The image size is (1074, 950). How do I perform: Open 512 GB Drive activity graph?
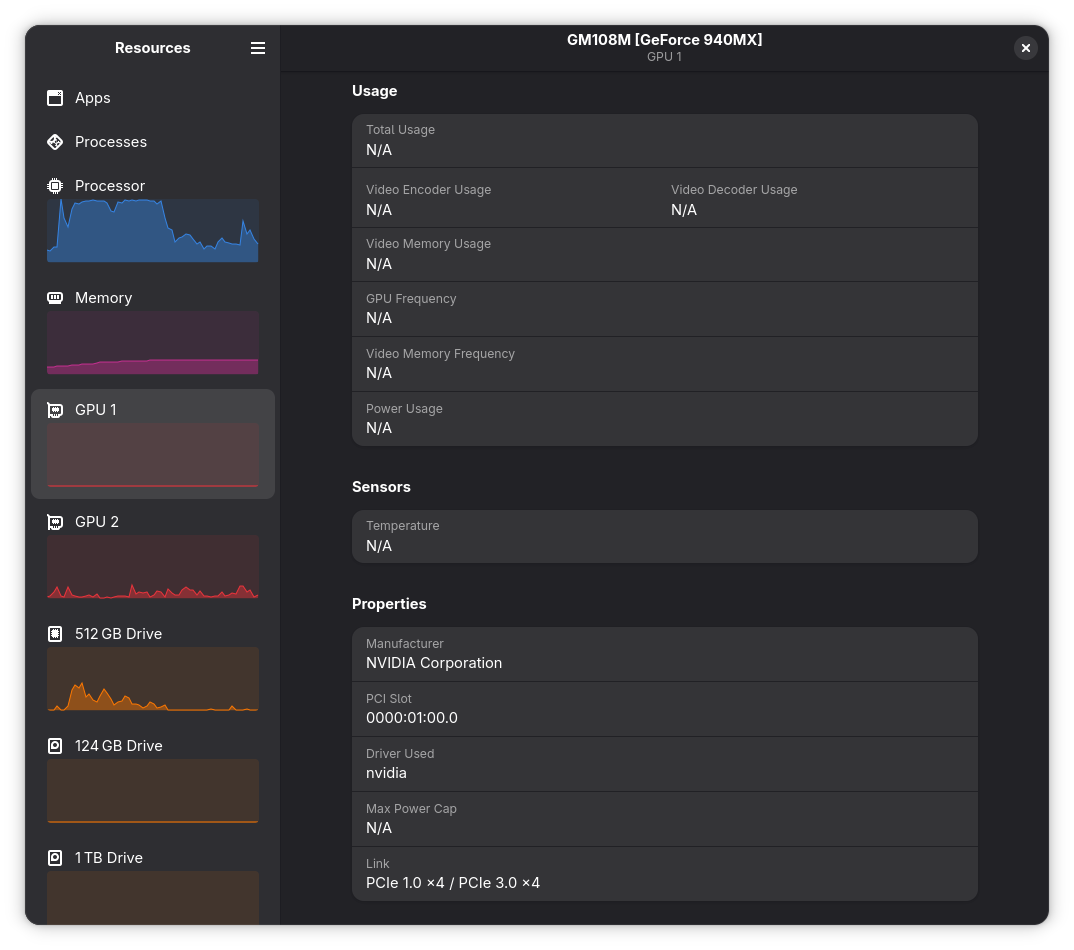(x=152, y=678)
